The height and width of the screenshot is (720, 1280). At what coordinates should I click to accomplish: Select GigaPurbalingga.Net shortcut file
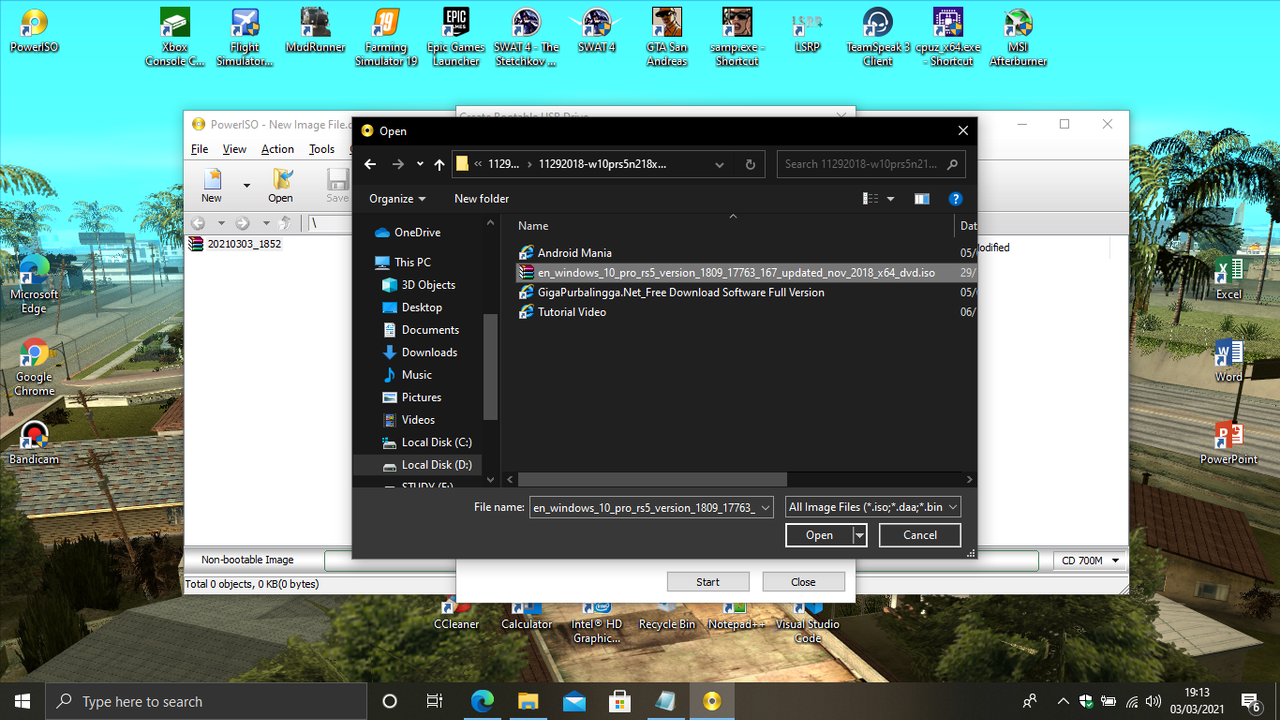pos(681,292)
